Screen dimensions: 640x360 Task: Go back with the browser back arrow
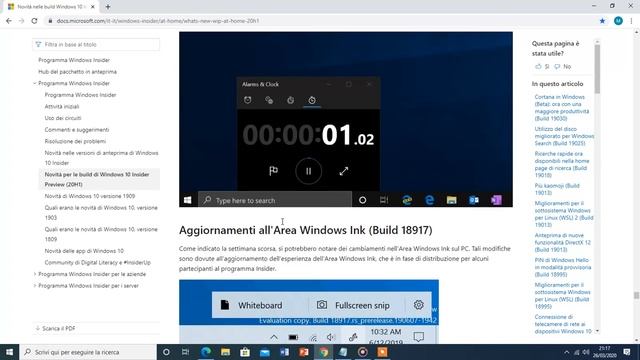coord(9,20)
